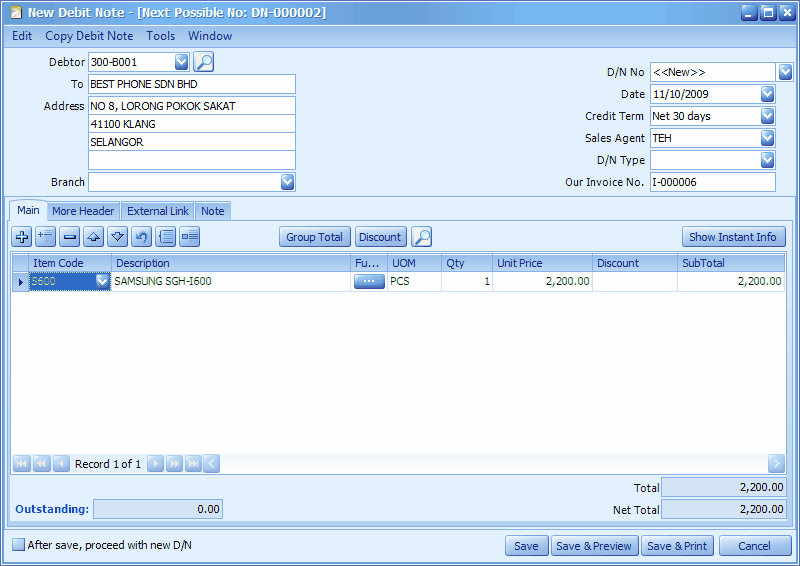Go to previous record arrow
Image resolution: width=800 pixels, height=566 pixels.
[x=61, y=463]
